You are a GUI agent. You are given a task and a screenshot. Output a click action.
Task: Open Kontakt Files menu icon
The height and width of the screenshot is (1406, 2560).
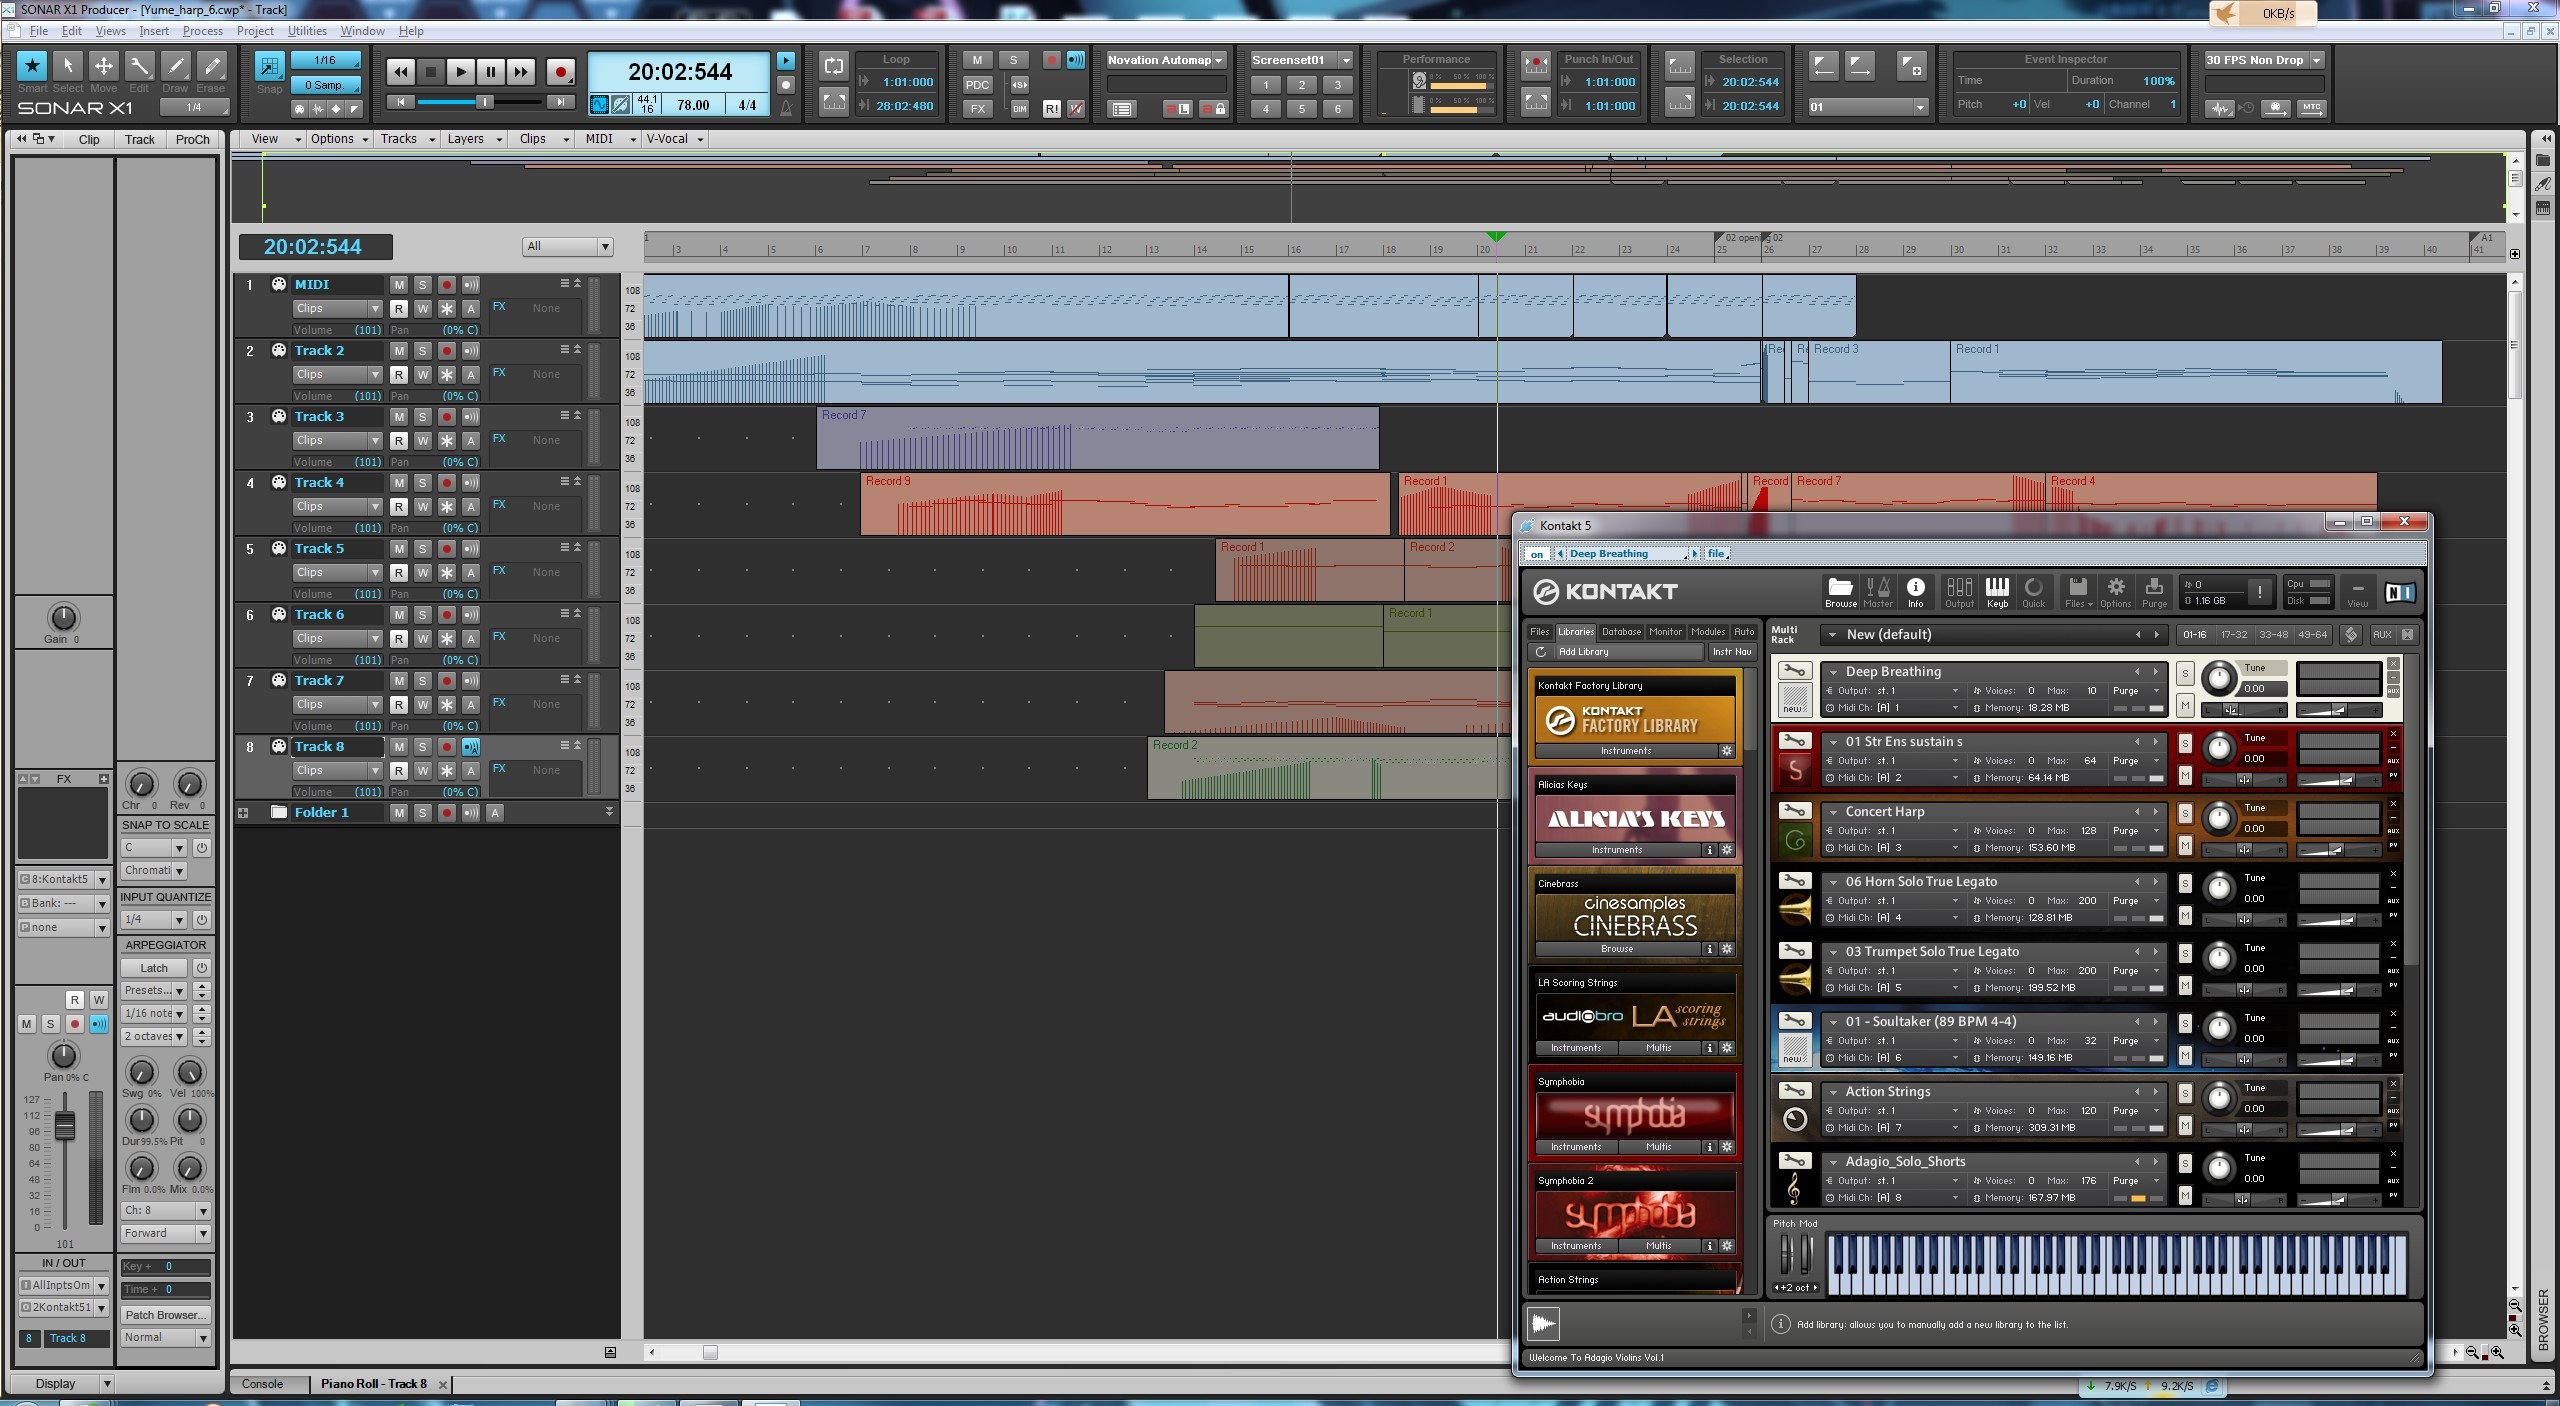point(2078,592)
